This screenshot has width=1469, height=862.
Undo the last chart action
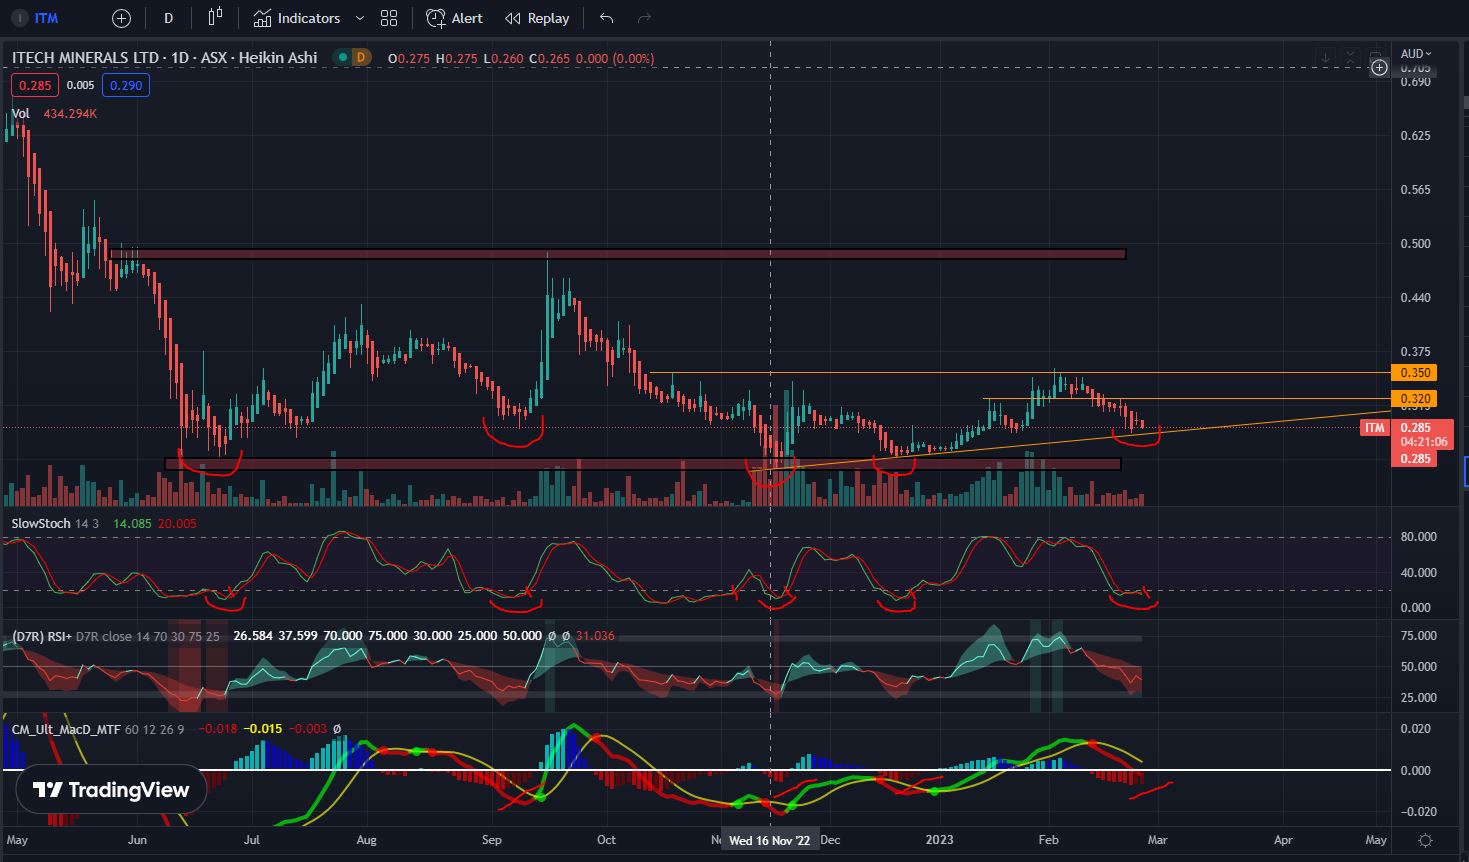[606, 18]
